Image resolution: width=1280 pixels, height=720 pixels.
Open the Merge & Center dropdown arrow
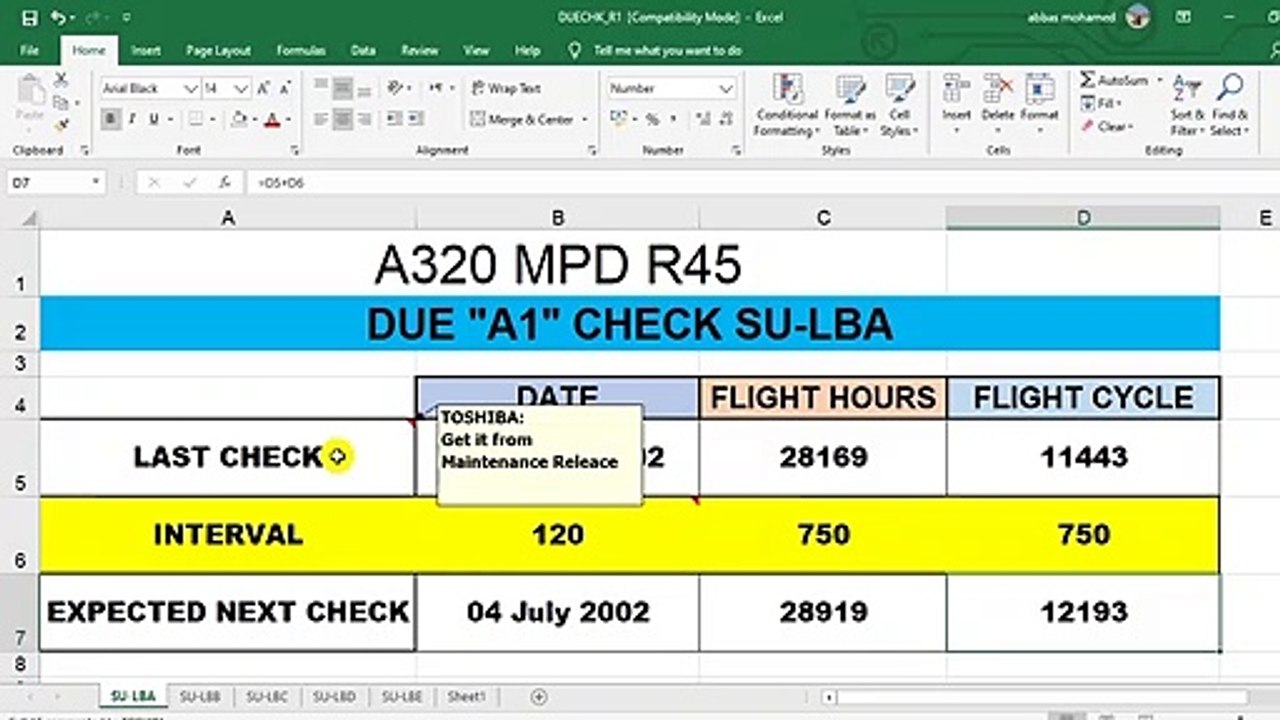[585, 119]
